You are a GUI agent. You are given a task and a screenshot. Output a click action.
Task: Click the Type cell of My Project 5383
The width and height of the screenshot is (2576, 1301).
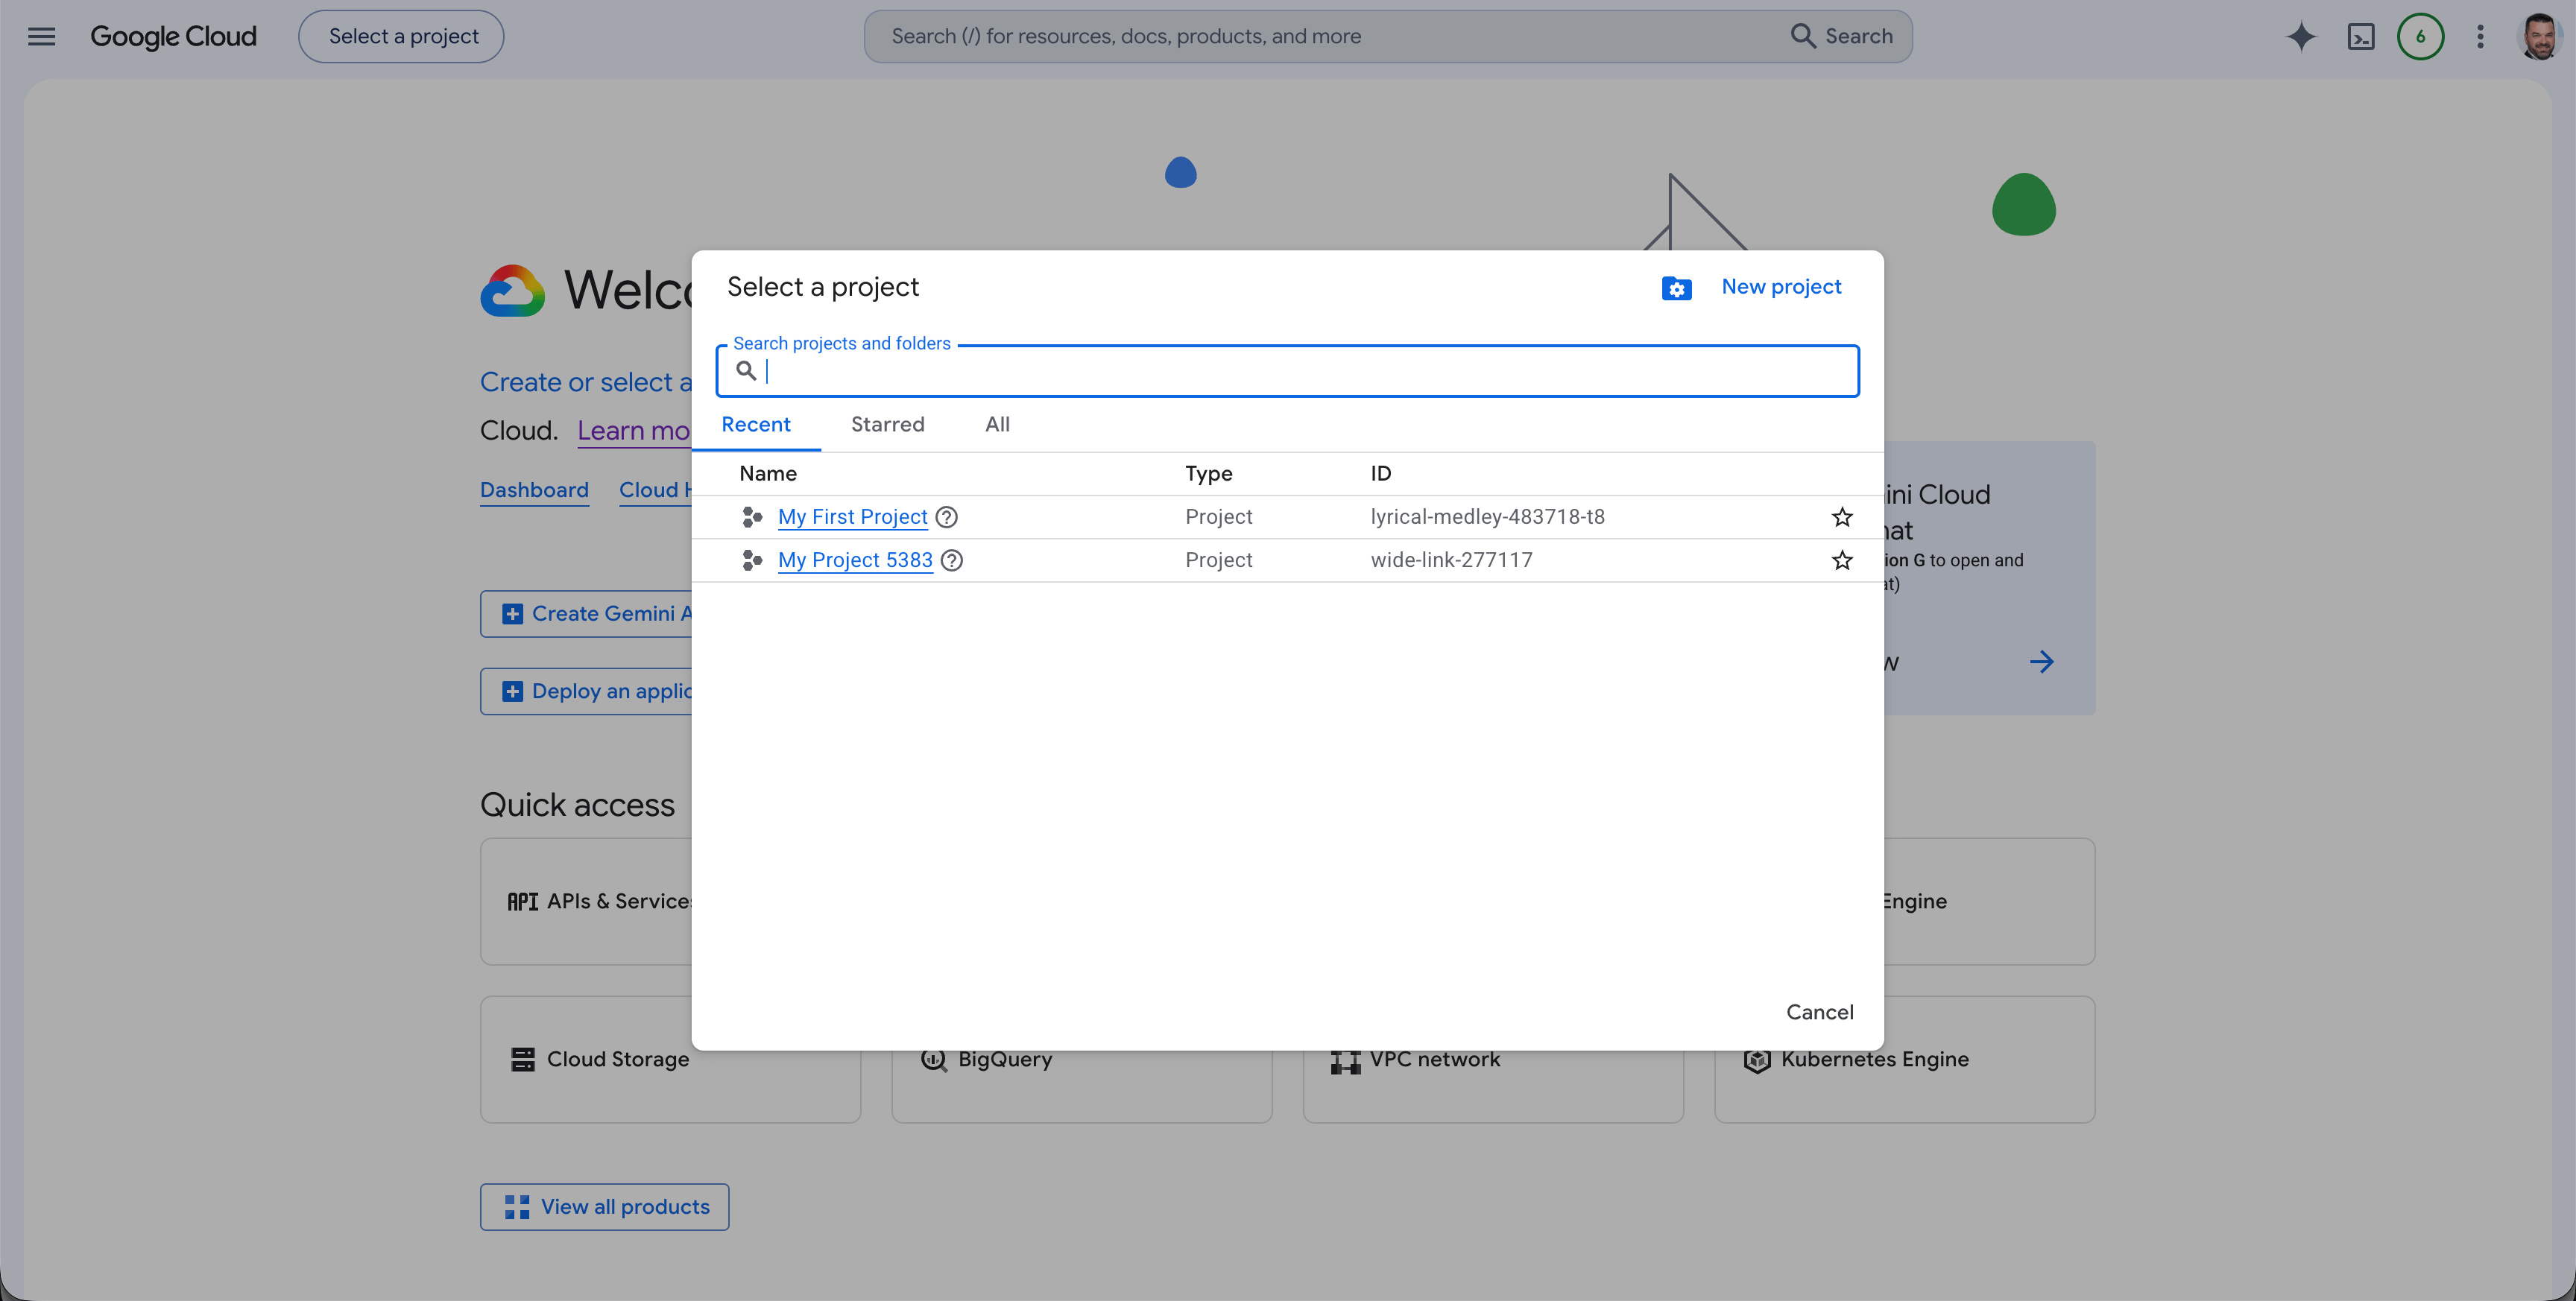[x=1218, y=560]
